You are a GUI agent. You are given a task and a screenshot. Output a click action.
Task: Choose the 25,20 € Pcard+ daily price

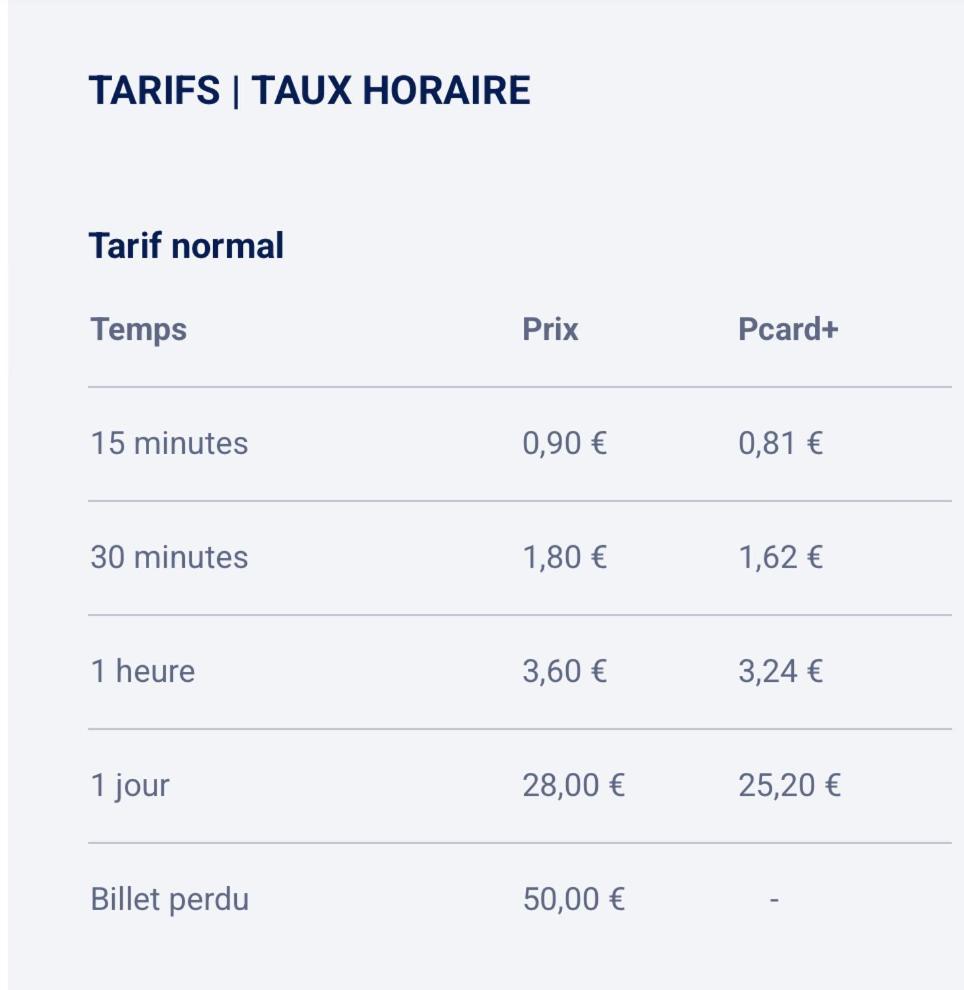point(789,785)
